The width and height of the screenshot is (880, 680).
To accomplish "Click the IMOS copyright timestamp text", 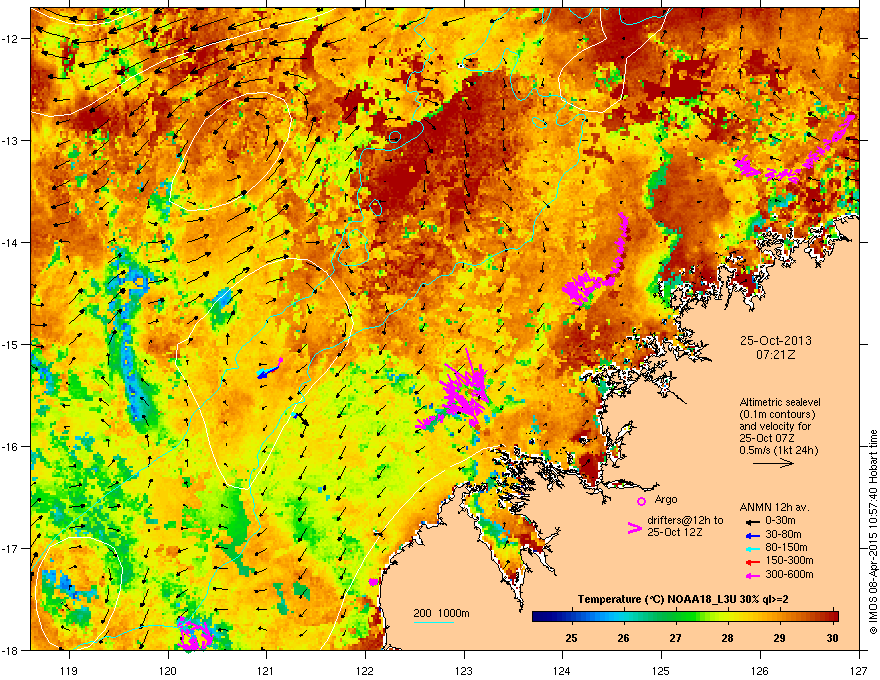I will [873, 532].
